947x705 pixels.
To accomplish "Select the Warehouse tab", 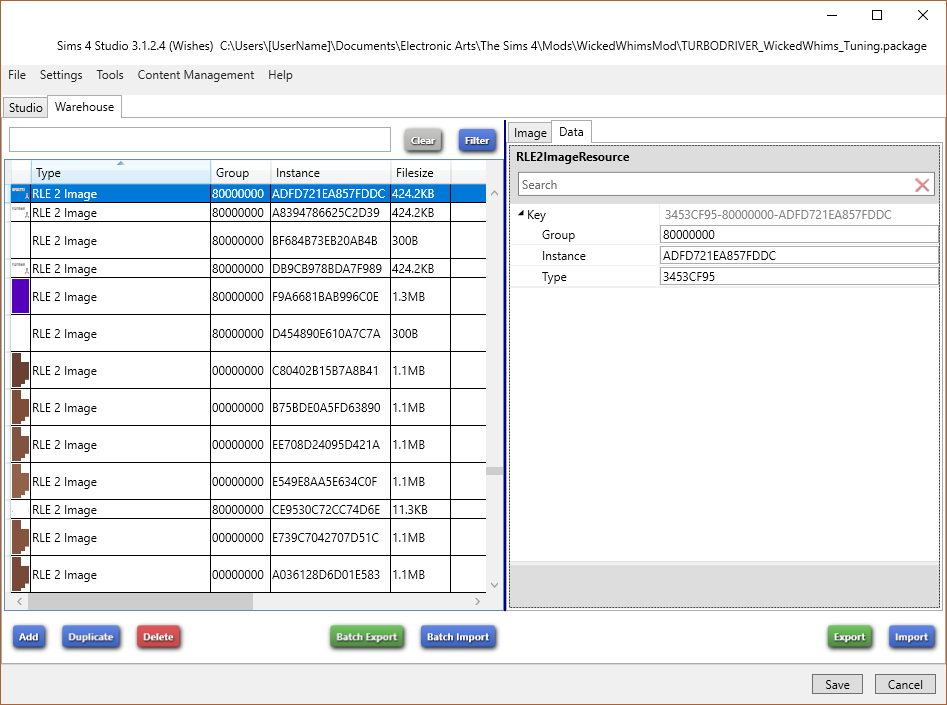I will tap(85, 106).
